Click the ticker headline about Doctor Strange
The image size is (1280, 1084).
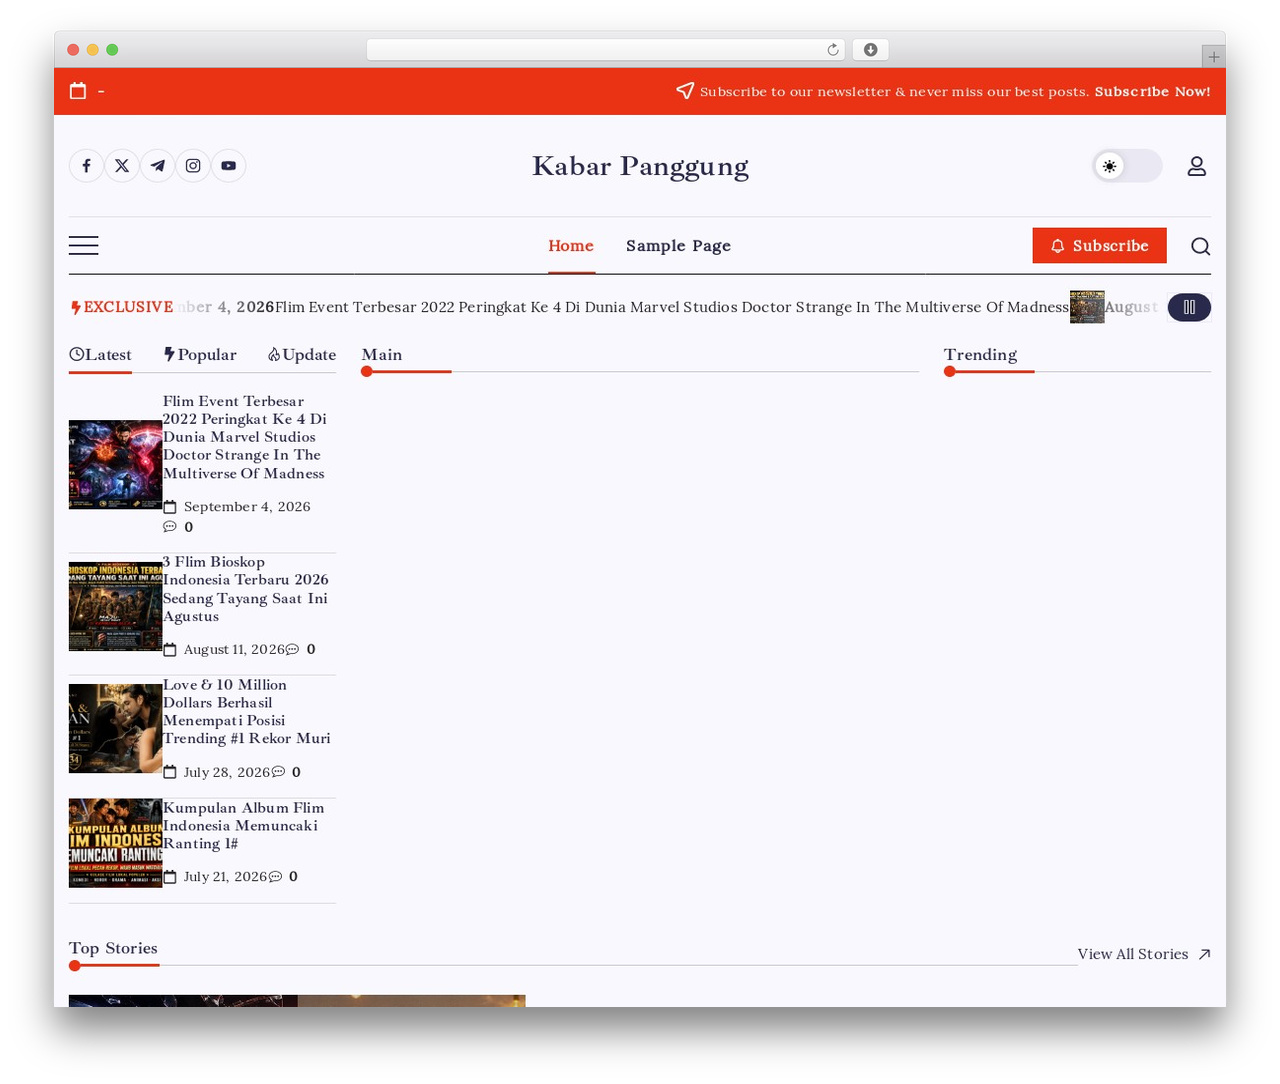[x=672, y=307]
